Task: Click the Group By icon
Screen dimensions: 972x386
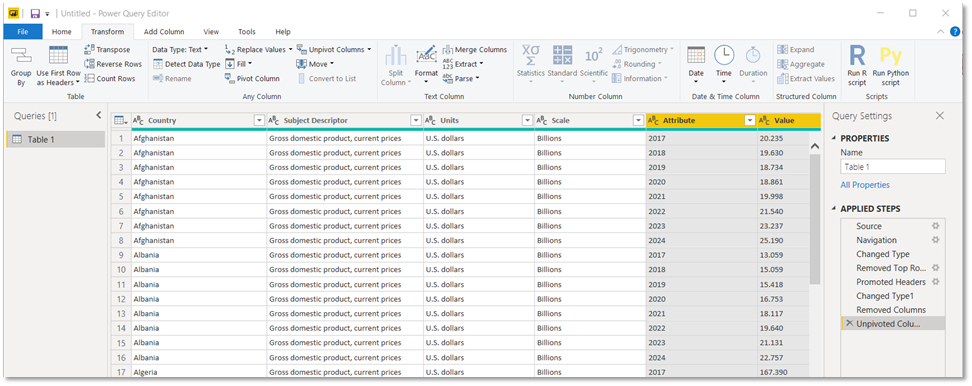Action: [x=21, y=56]
